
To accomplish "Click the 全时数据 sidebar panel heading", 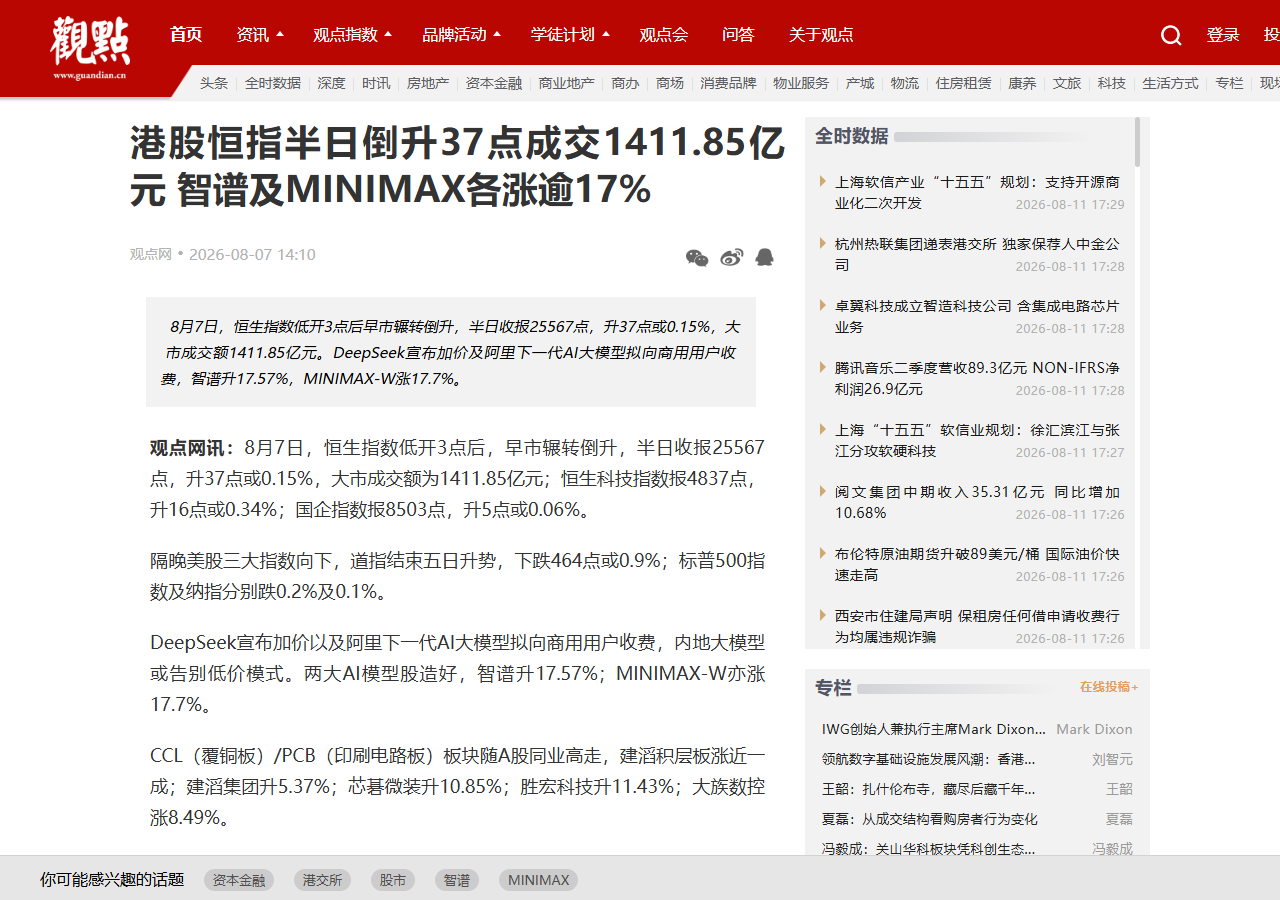I will click(851, 136).
